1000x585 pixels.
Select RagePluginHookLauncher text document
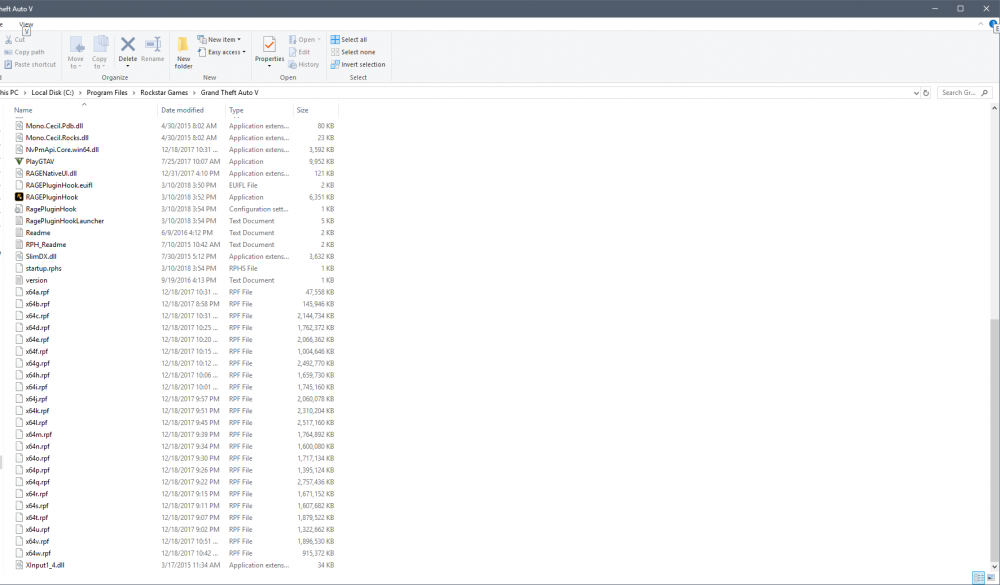point(64,221)
